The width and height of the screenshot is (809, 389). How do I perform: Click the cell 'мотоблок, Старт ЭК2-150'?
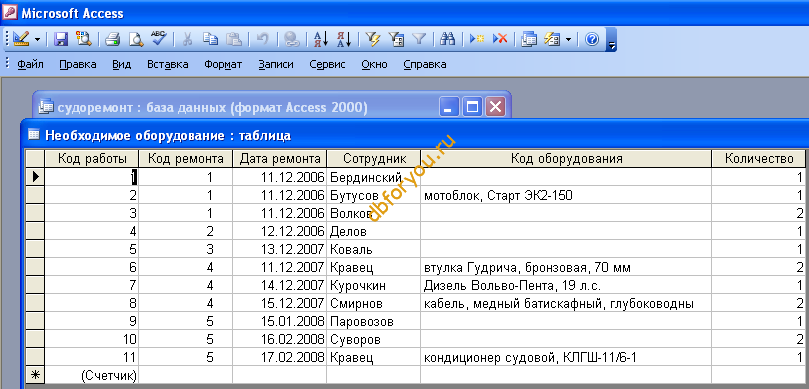pyautogui.click(x=566, y=196)
